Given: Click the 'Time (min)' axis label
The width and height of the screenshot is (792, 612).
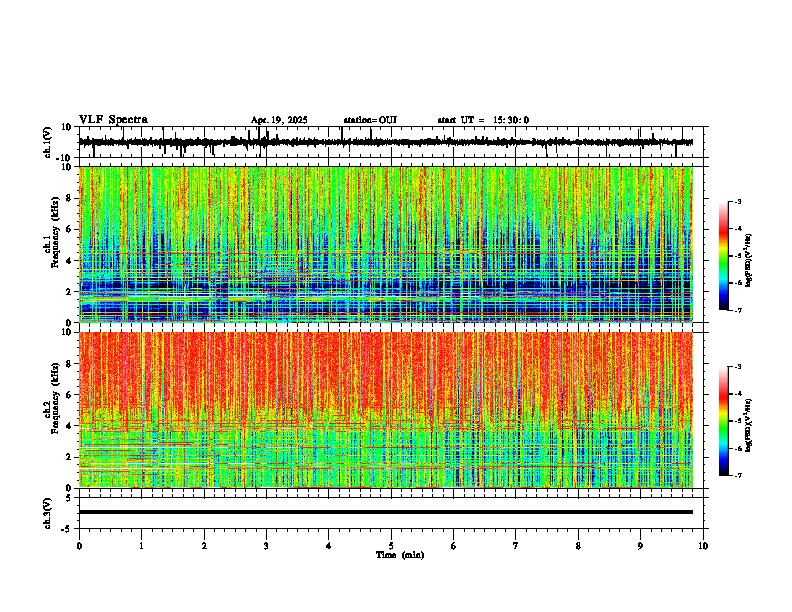Looking at the screenshot, I should tap(400, 555).
